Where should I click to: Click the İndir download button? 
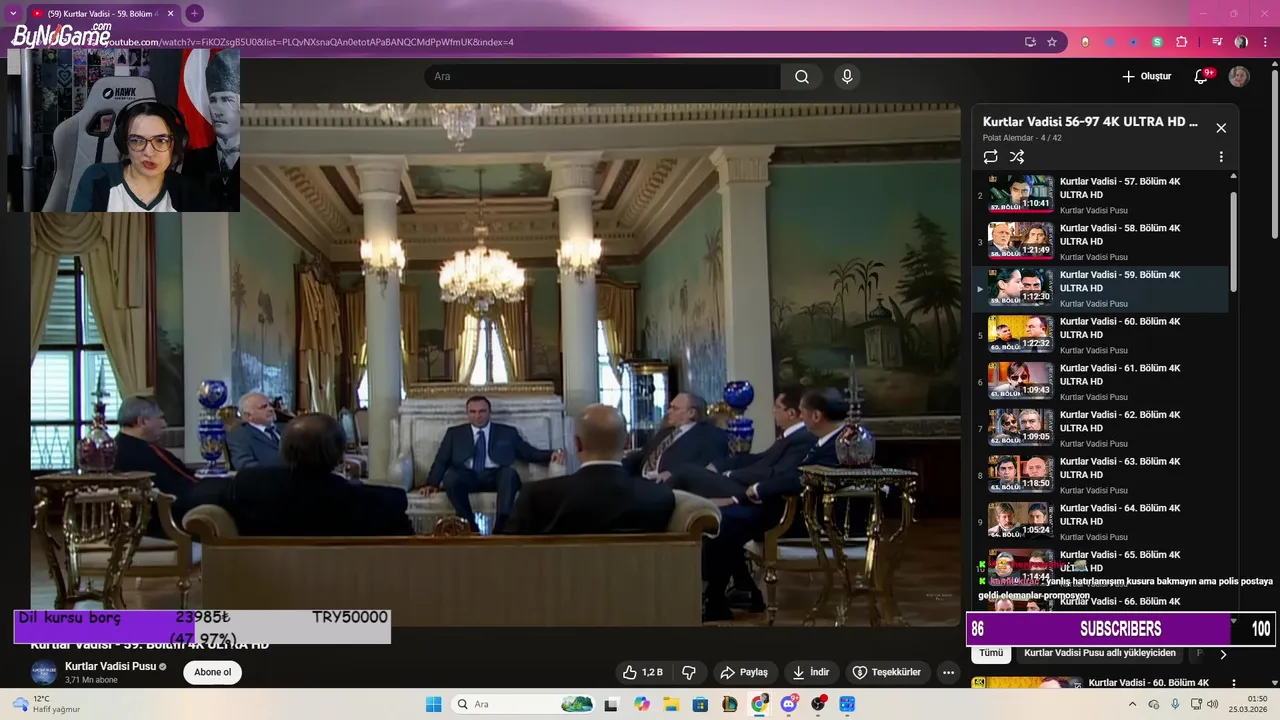click(810, 673)
